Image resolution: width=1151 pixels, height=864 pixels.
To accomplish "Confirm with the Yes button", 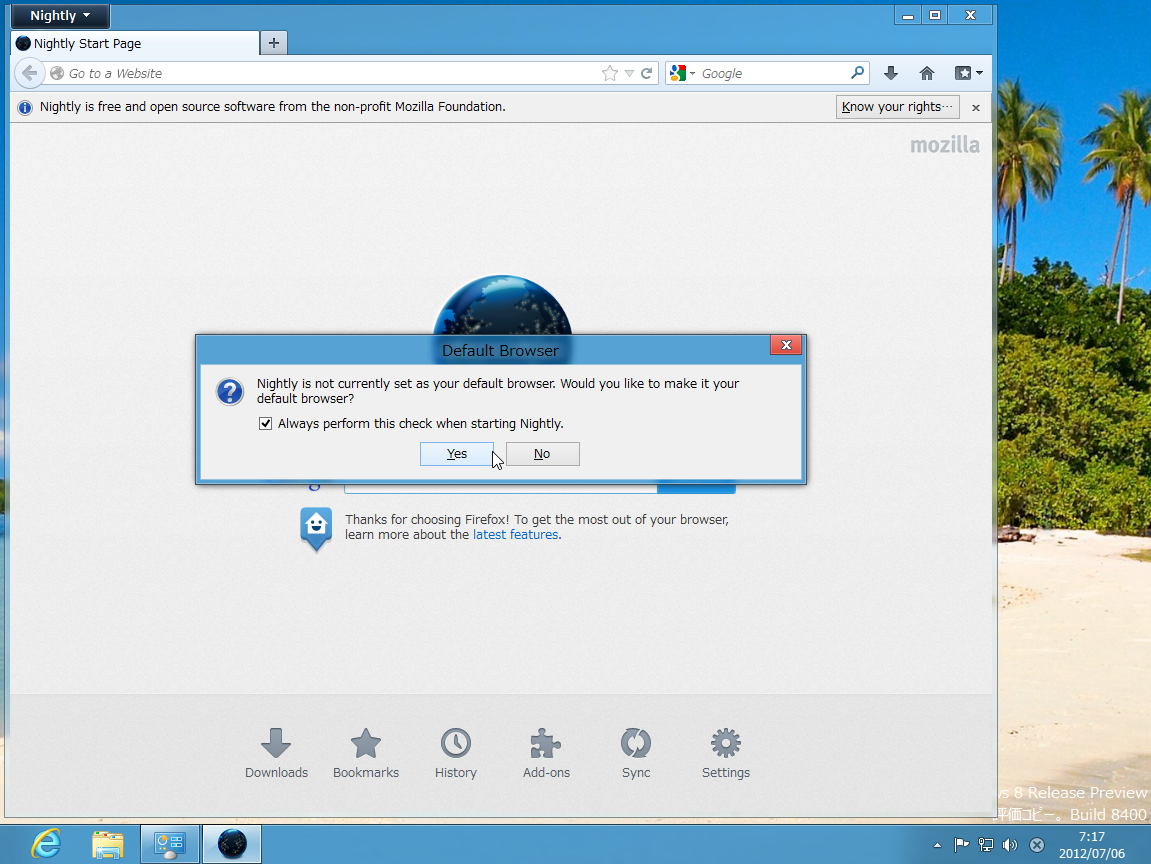I will click(457, 454).
